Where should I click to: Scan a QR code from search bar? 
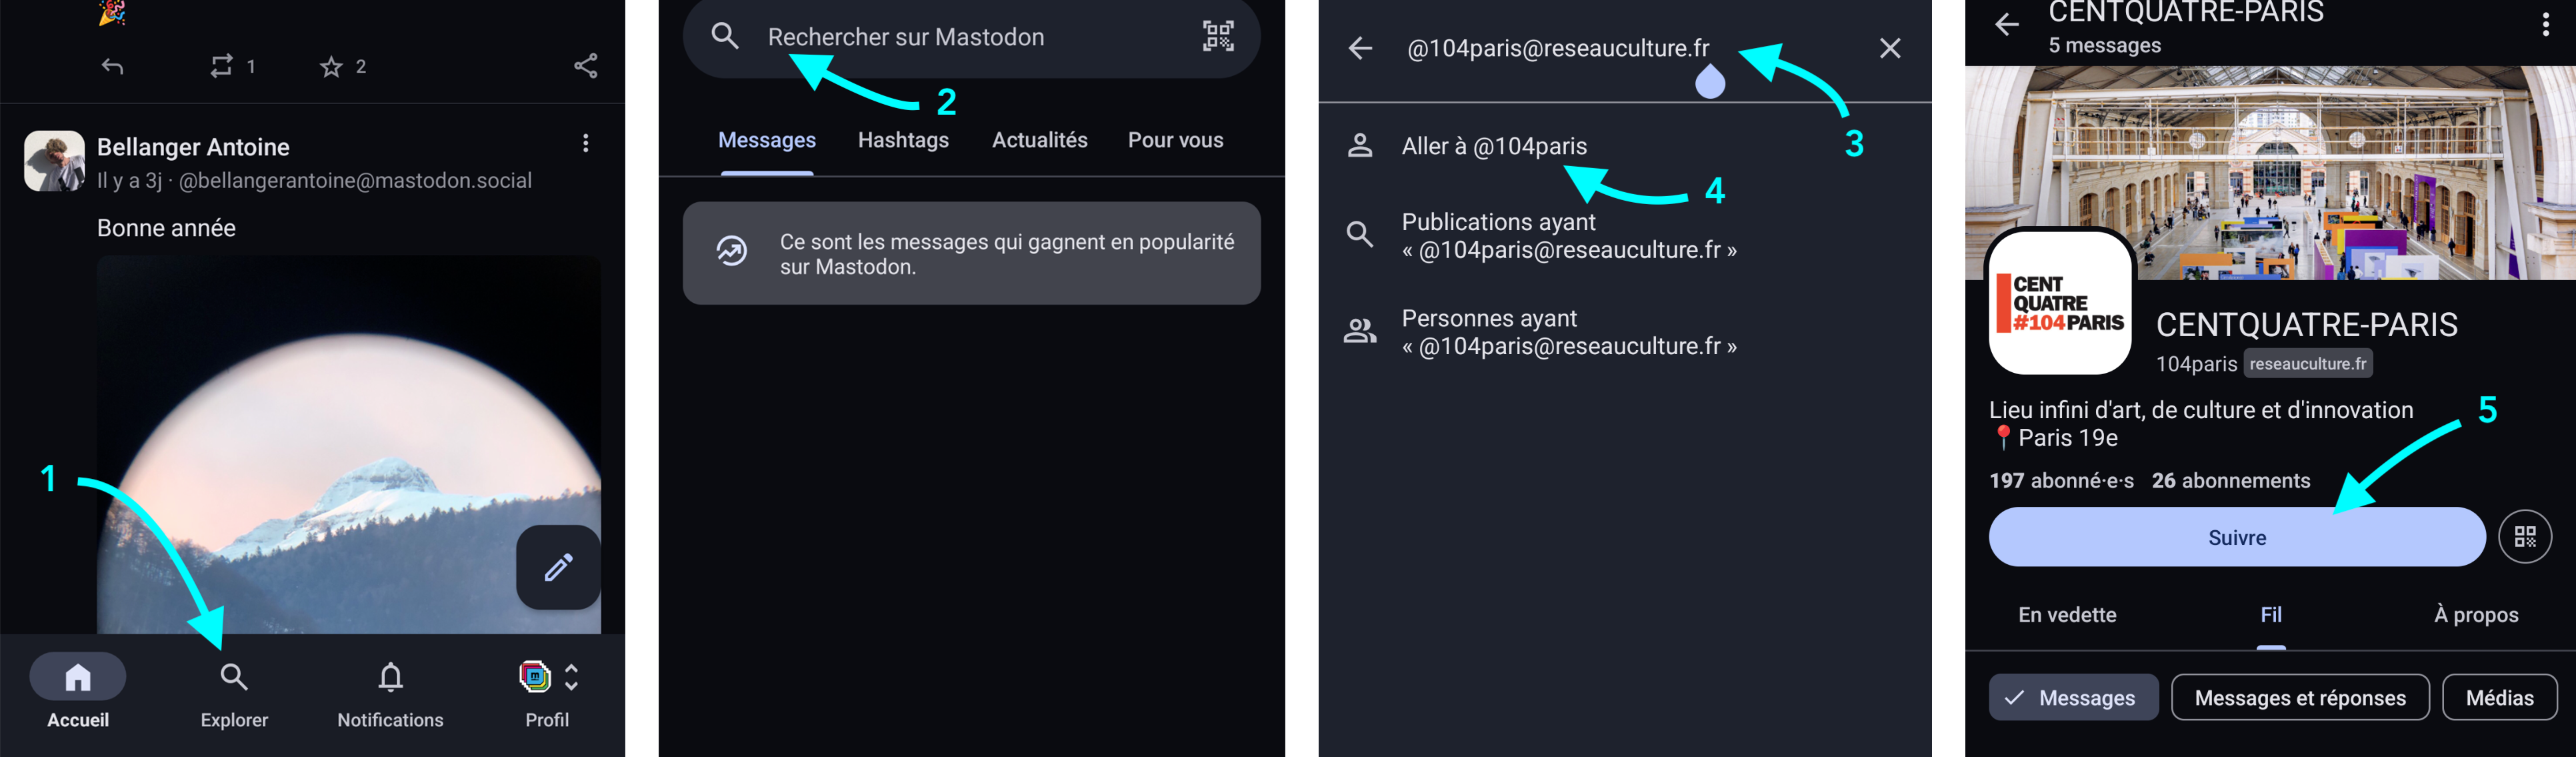point(1218,37)
